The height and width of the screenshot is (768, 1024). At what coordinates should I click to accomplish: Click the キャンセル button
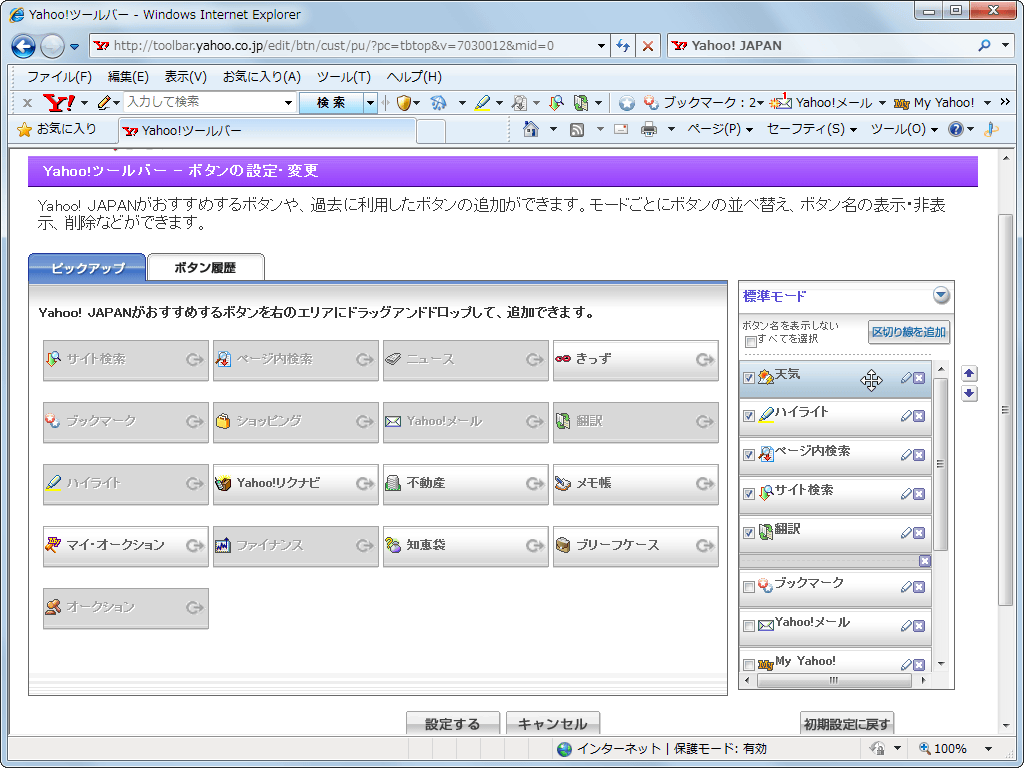point(552,724)
